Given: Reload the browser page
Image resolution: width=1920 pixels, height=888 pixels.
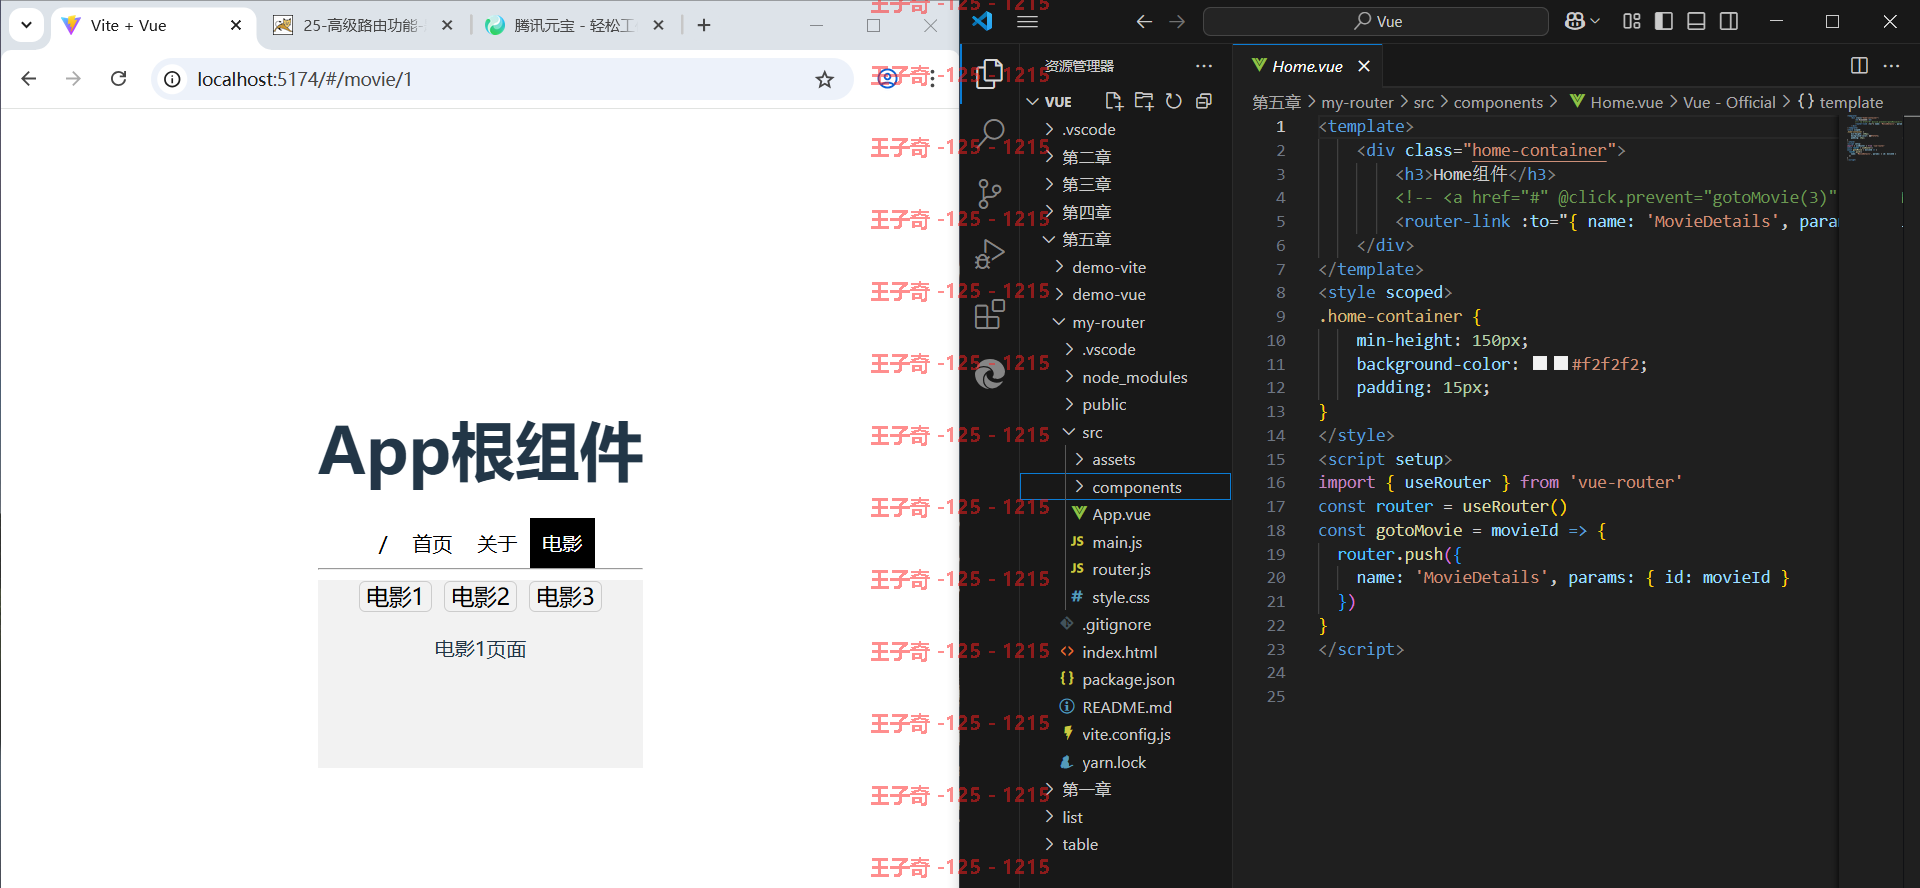Looking at the screenshot, I should (118, 79).
